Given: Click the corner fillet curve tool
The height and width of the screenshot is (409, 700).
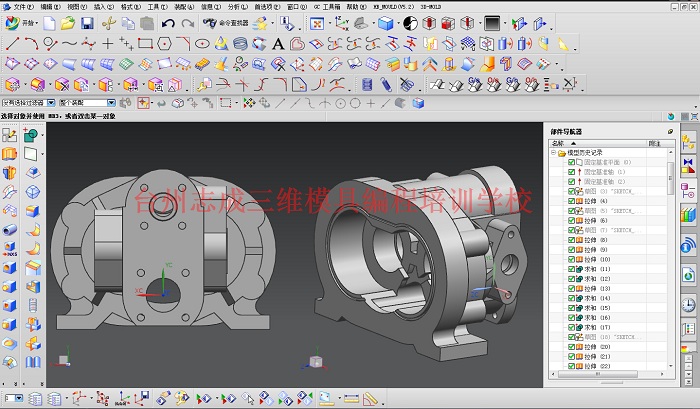Looking at the screenshot, I should (183, 44).
